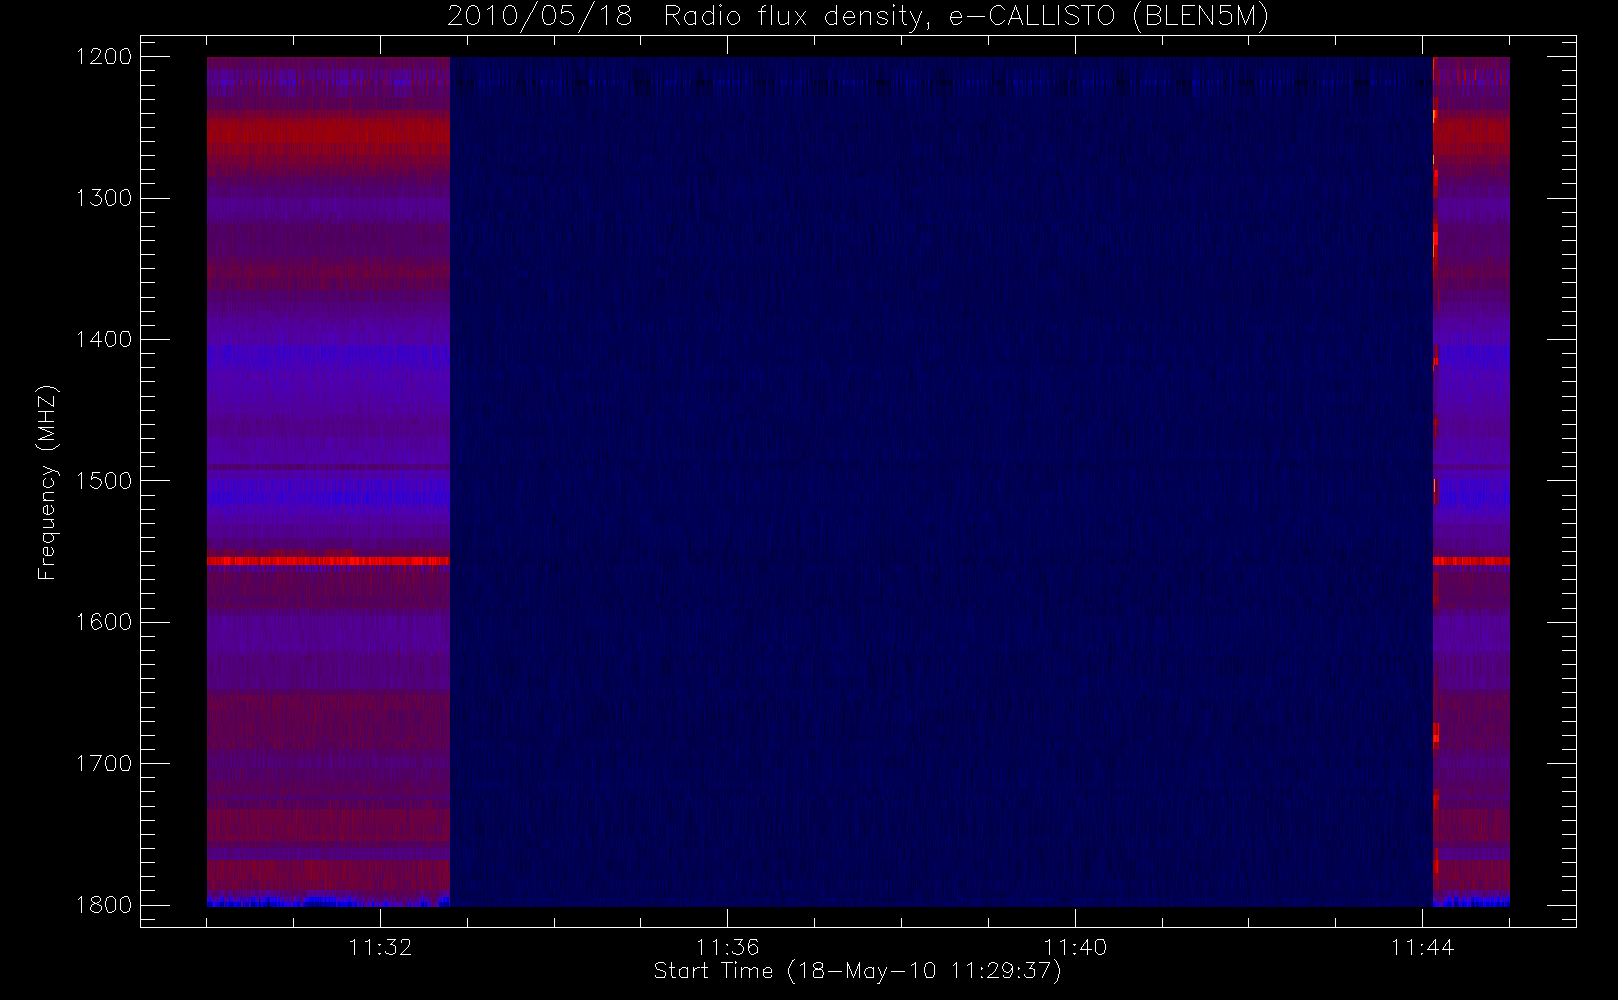Click the Start Time axis caption
Image resolution: width=1618 pixels, height=1000 pixels.
(x=858, y=971)
